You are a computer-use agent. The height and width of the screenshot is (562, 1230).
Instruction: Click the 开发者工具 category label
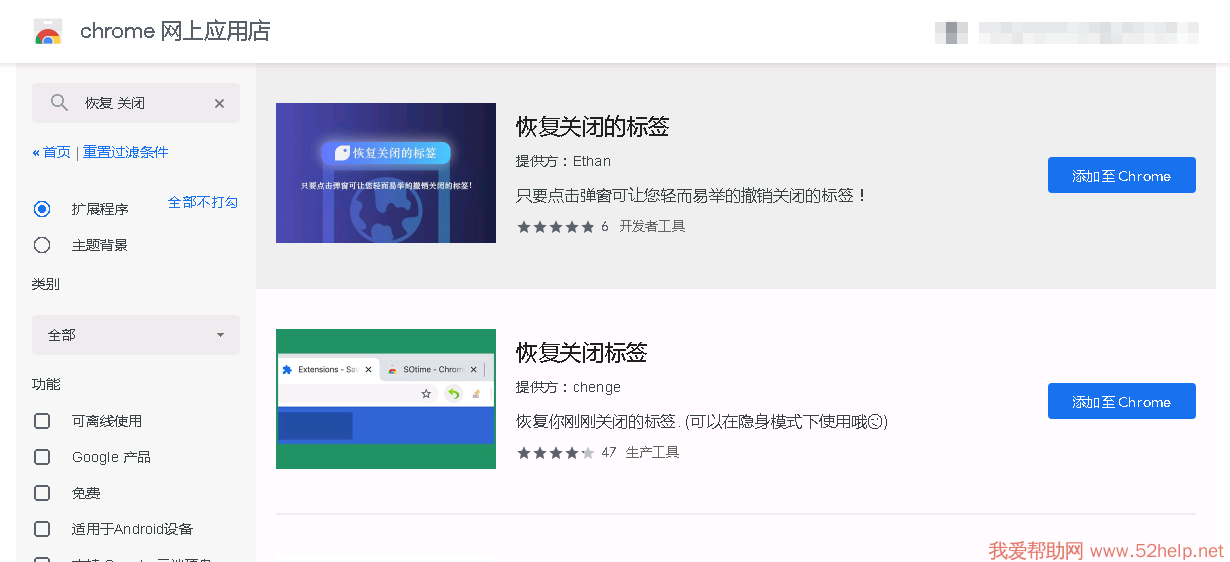tap(652, 227)
